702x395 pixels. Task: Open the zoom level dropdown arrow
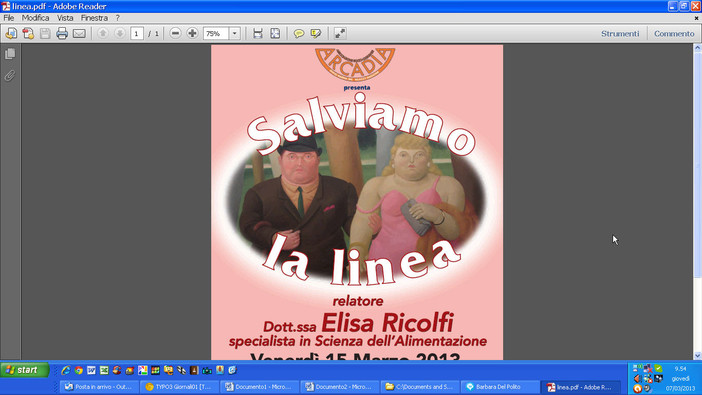click(235, 34)
